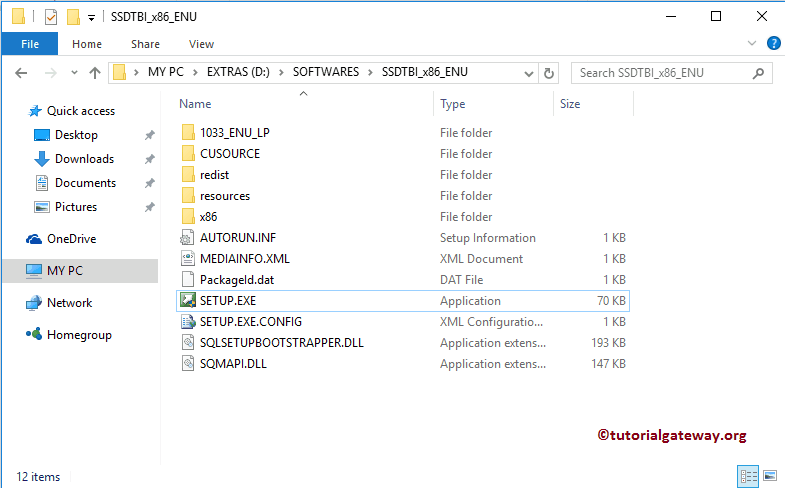
Task: Select the MEDIAINFO.XML file name
Action: 245,259
